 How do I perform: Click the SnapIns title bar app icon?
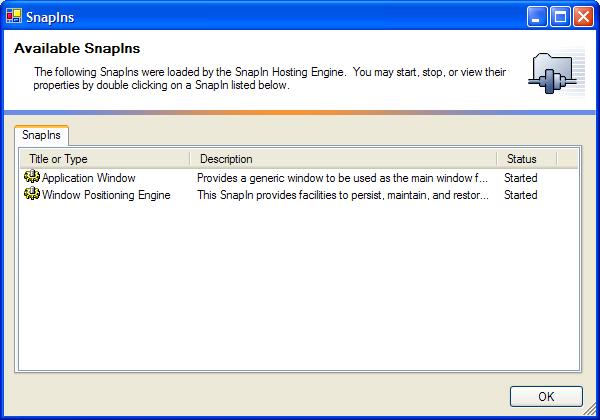coord(14,16)
